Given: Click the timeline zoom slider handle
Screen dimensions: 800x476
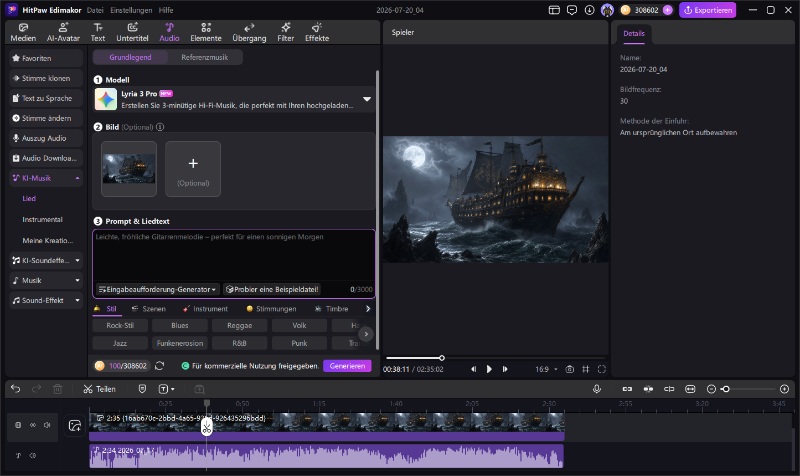Looking at the screenshot, I should coord(726,389).
